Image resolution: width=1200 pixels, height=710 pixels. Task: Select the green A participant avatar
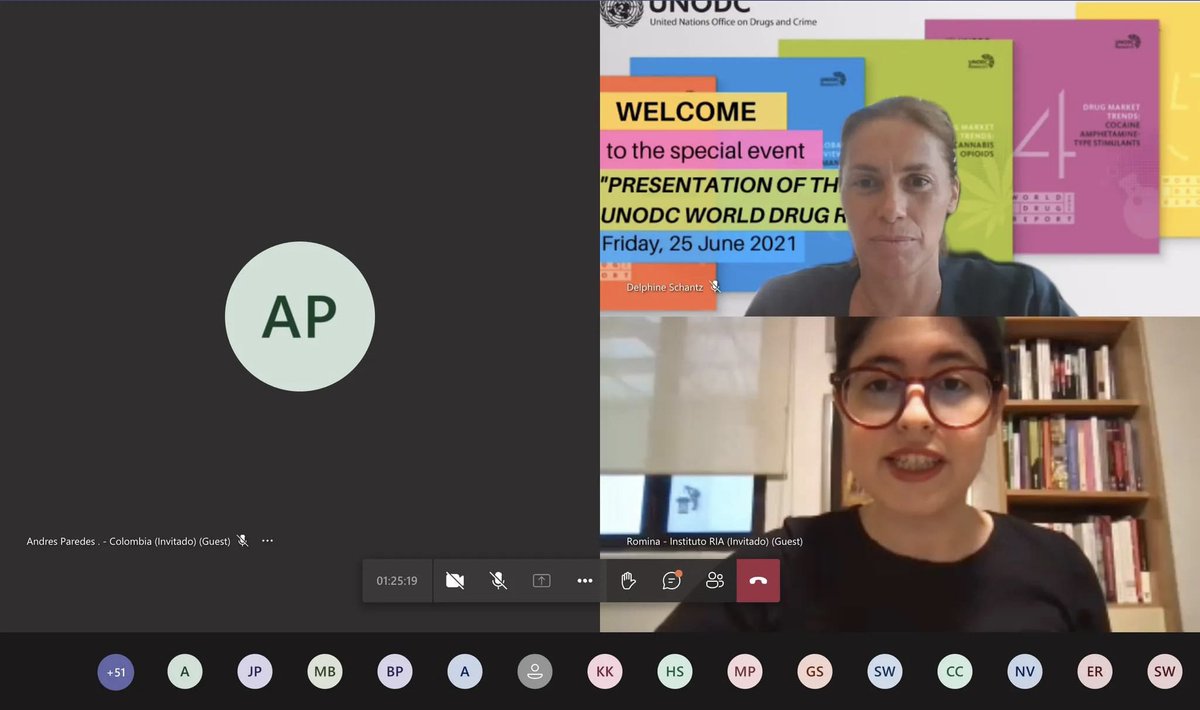185,672
